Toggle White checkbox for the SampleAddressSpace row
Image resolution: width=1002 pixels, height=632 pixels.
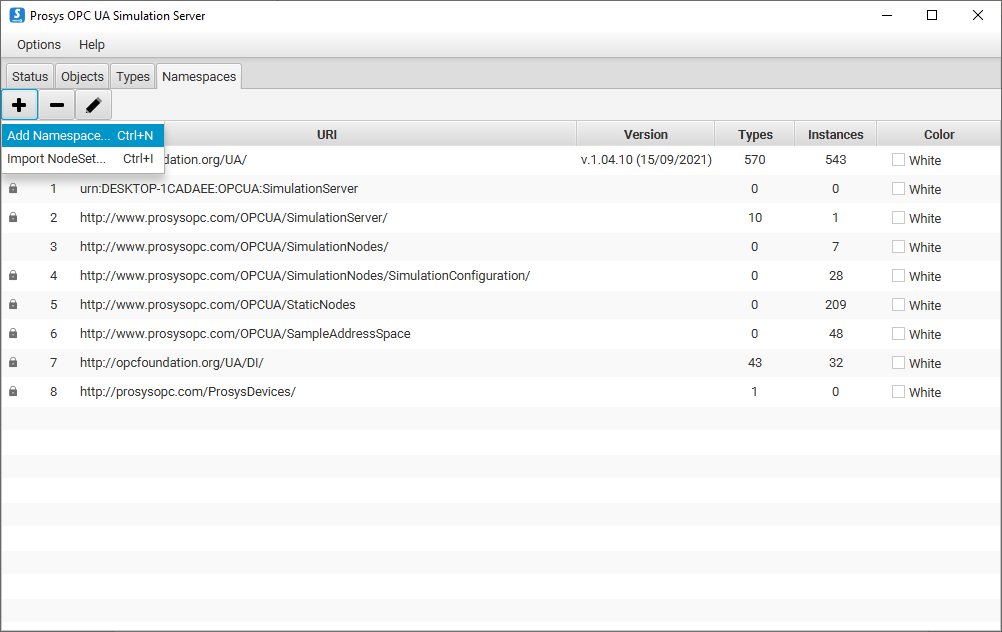[x=898, y=333]
